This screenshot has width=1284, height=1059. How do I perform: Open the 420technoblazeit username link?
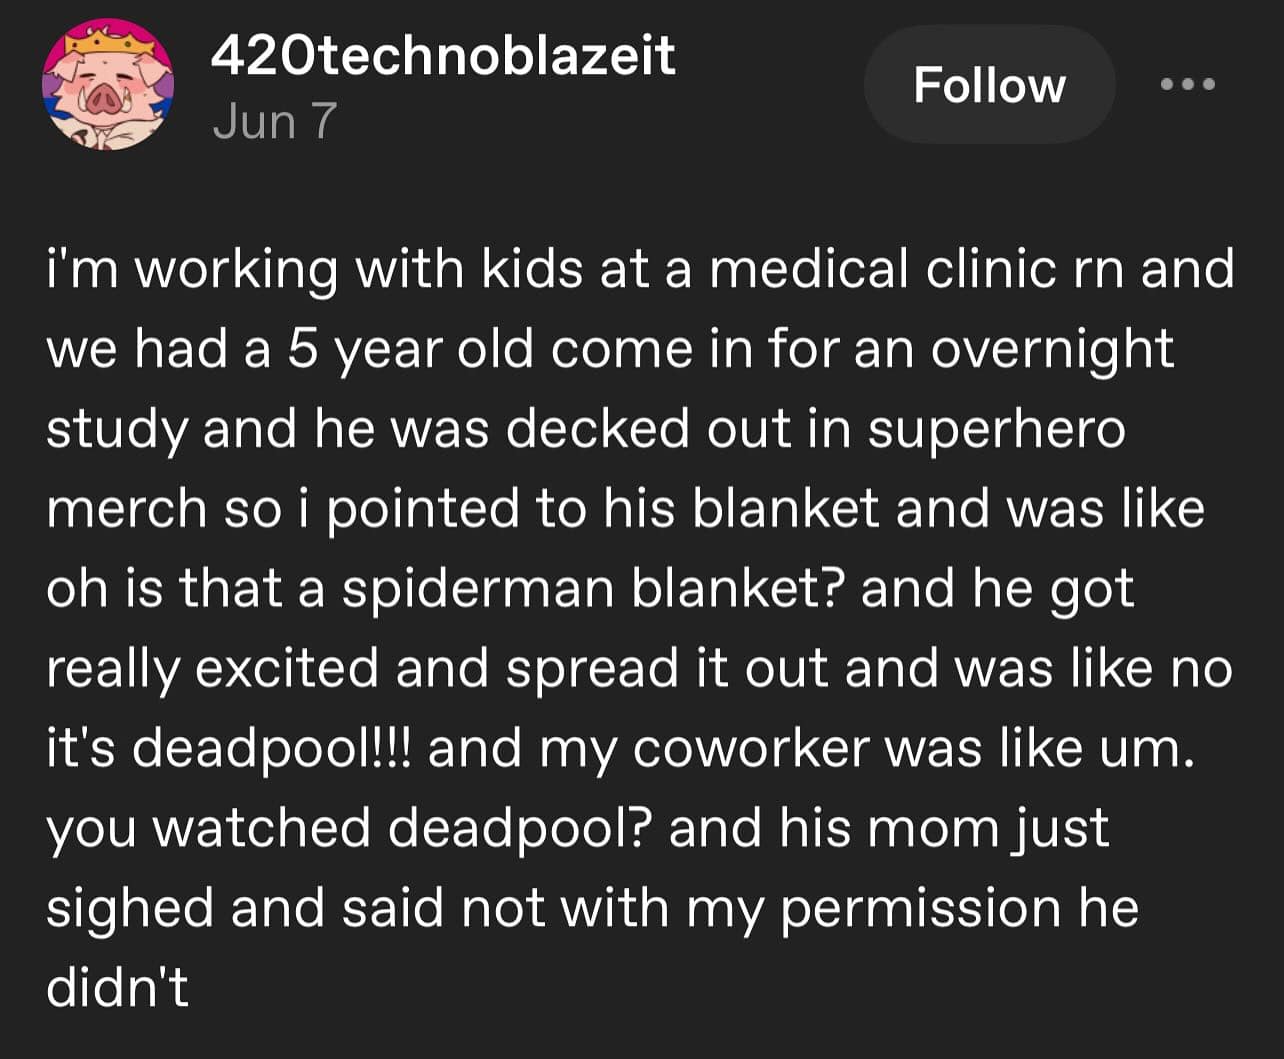(x=443, y=55)
